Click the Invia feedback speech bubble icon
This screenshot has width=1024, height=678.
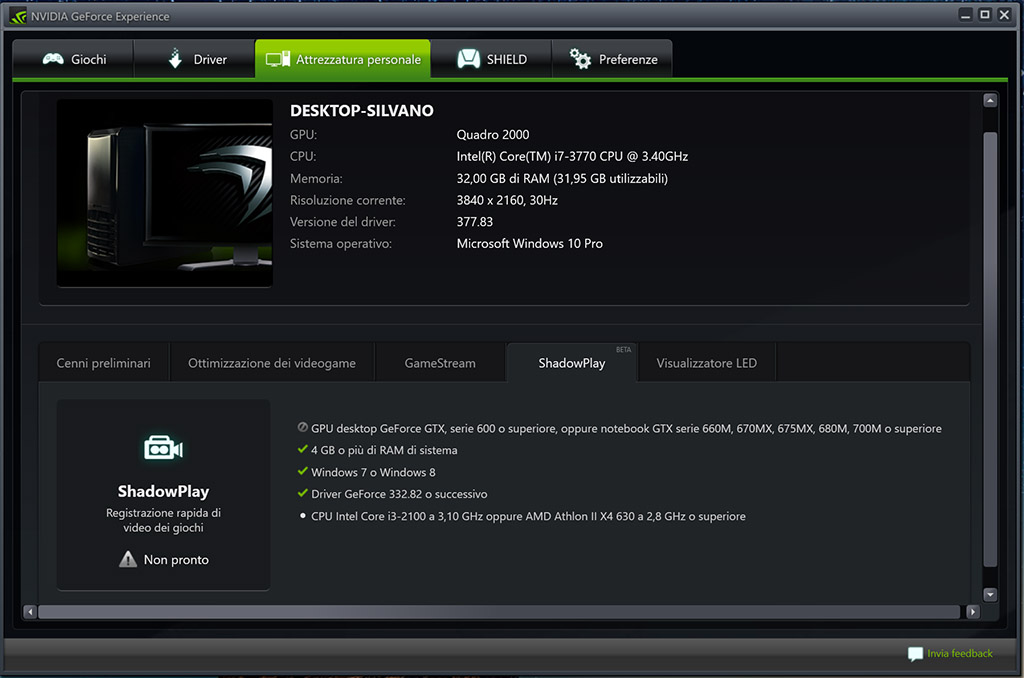point(916,654)
